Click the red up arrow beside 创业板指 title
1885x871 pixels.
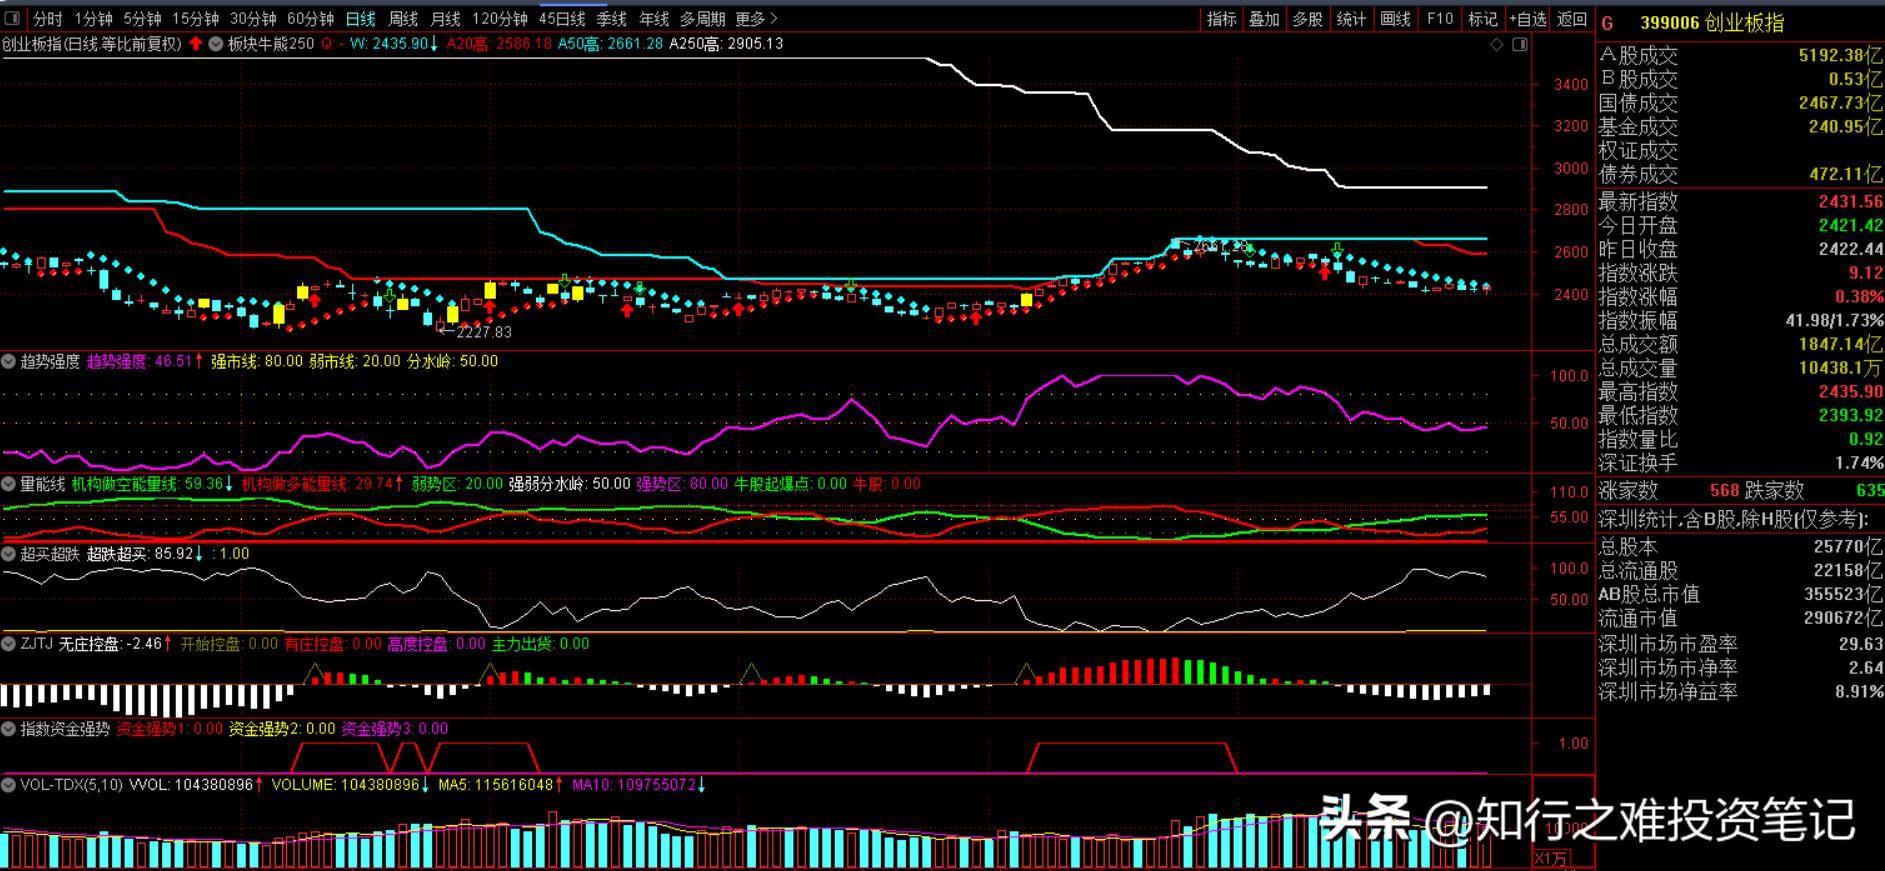(x=196, y=44)
